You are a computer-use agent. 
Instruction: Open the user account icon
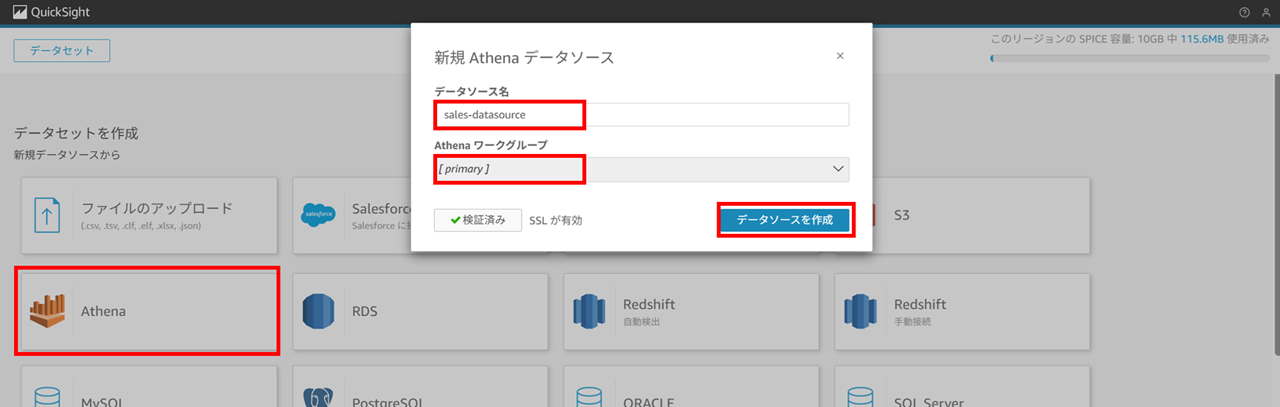[1266, 12]
